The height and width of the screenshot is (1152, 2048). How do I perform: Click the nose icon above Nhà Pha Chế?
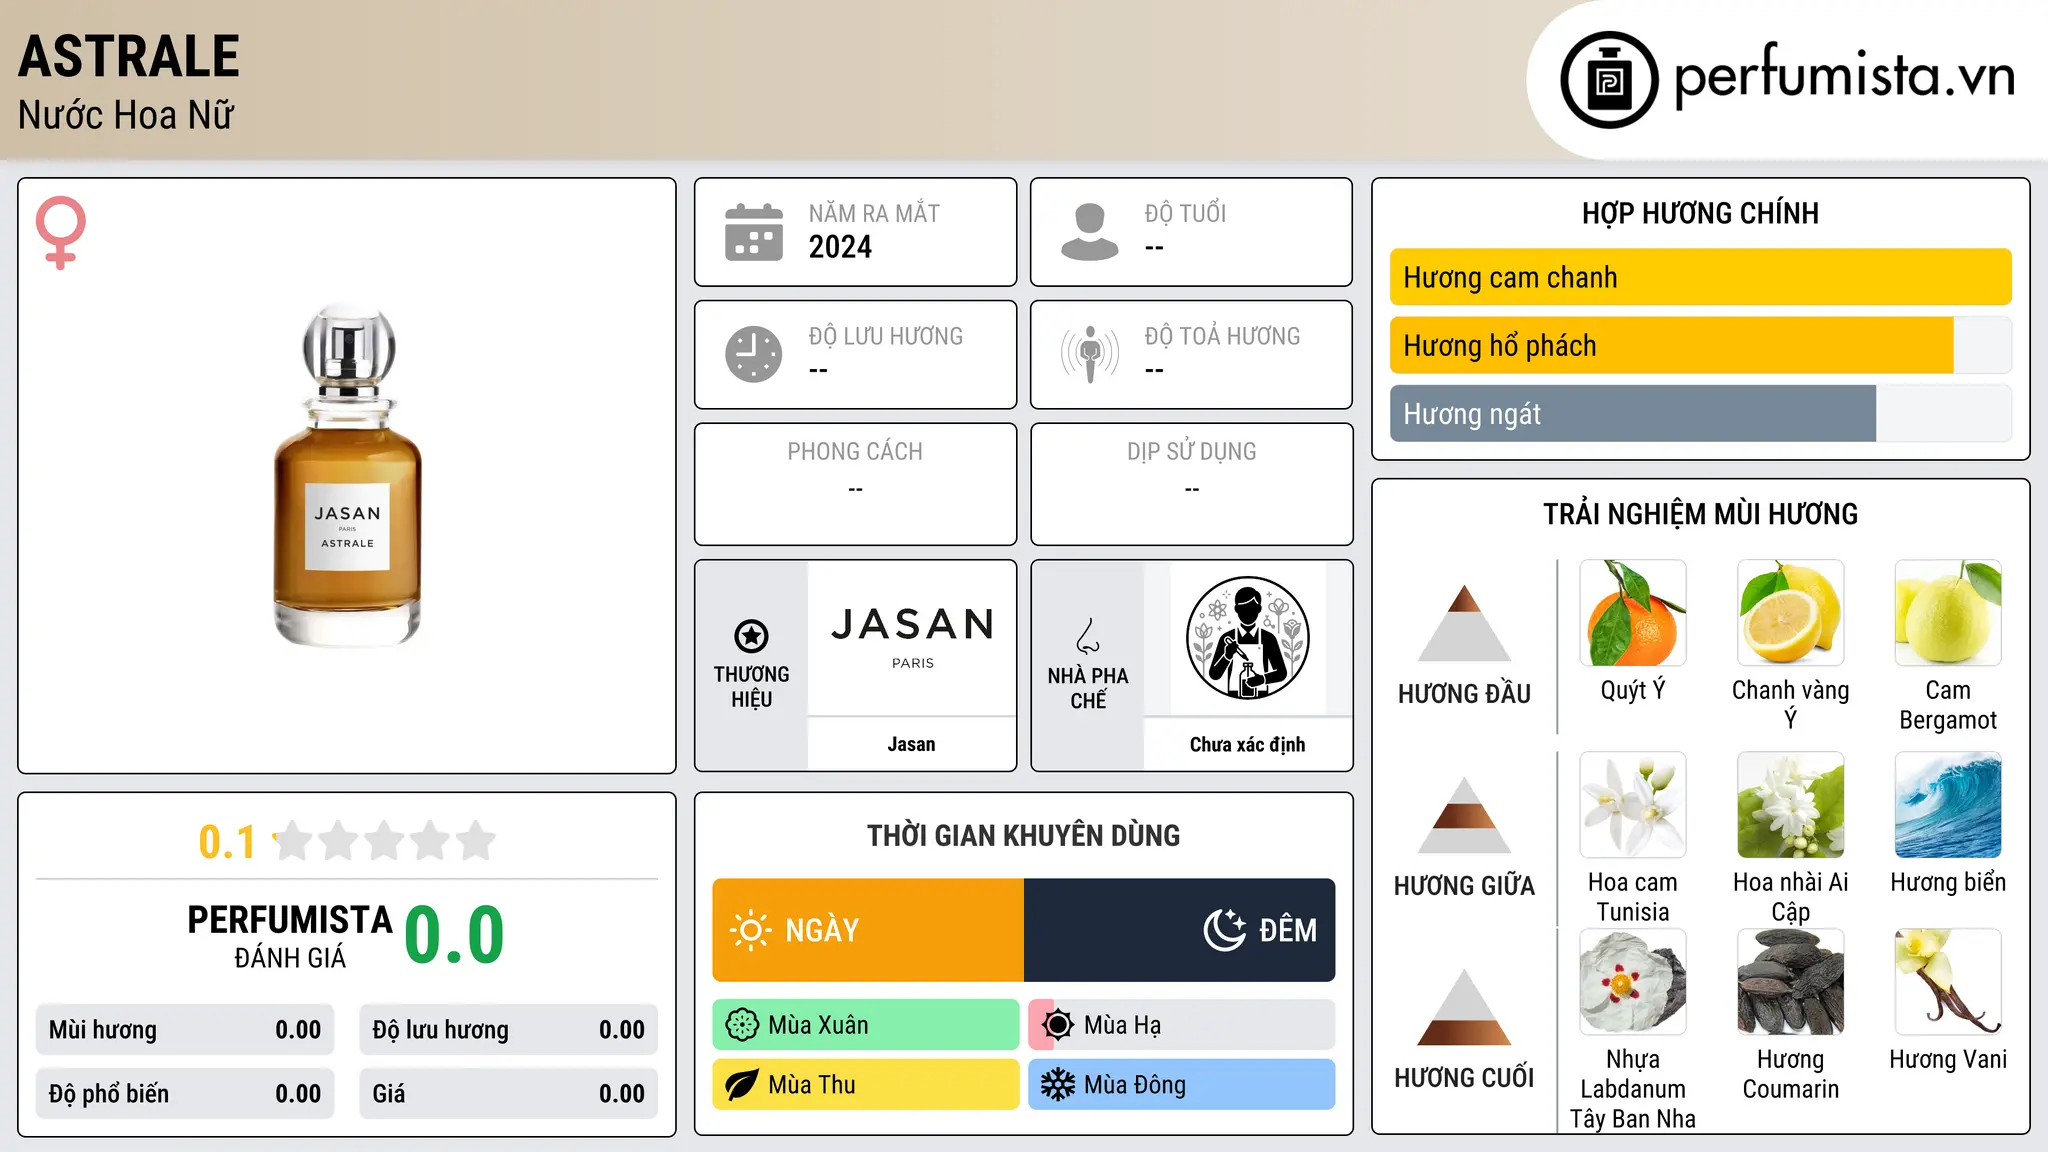(1088, 636)
